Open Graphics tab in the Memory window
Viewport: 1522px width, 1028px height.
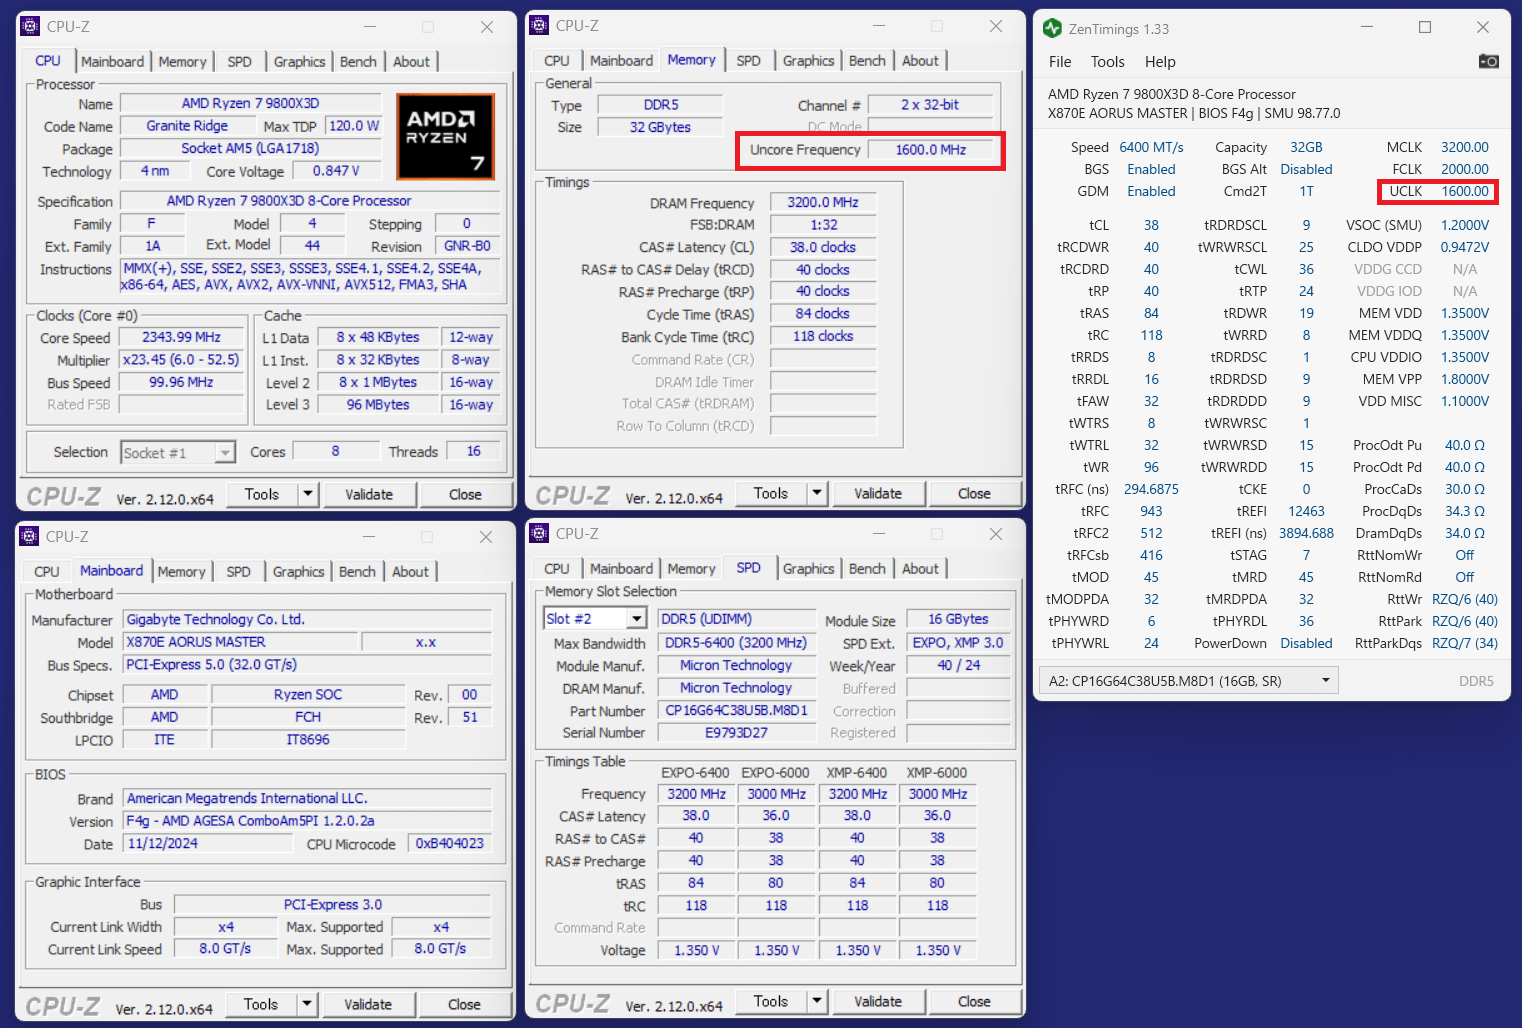coord(808,61)
